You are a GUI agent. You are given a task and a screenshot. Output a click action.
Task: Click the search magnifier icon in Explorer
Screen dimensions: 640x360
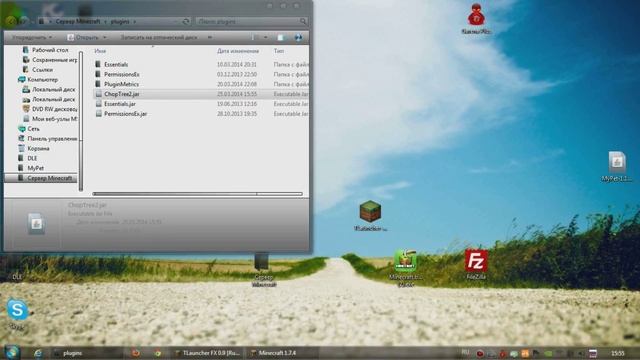pos(303,21)
